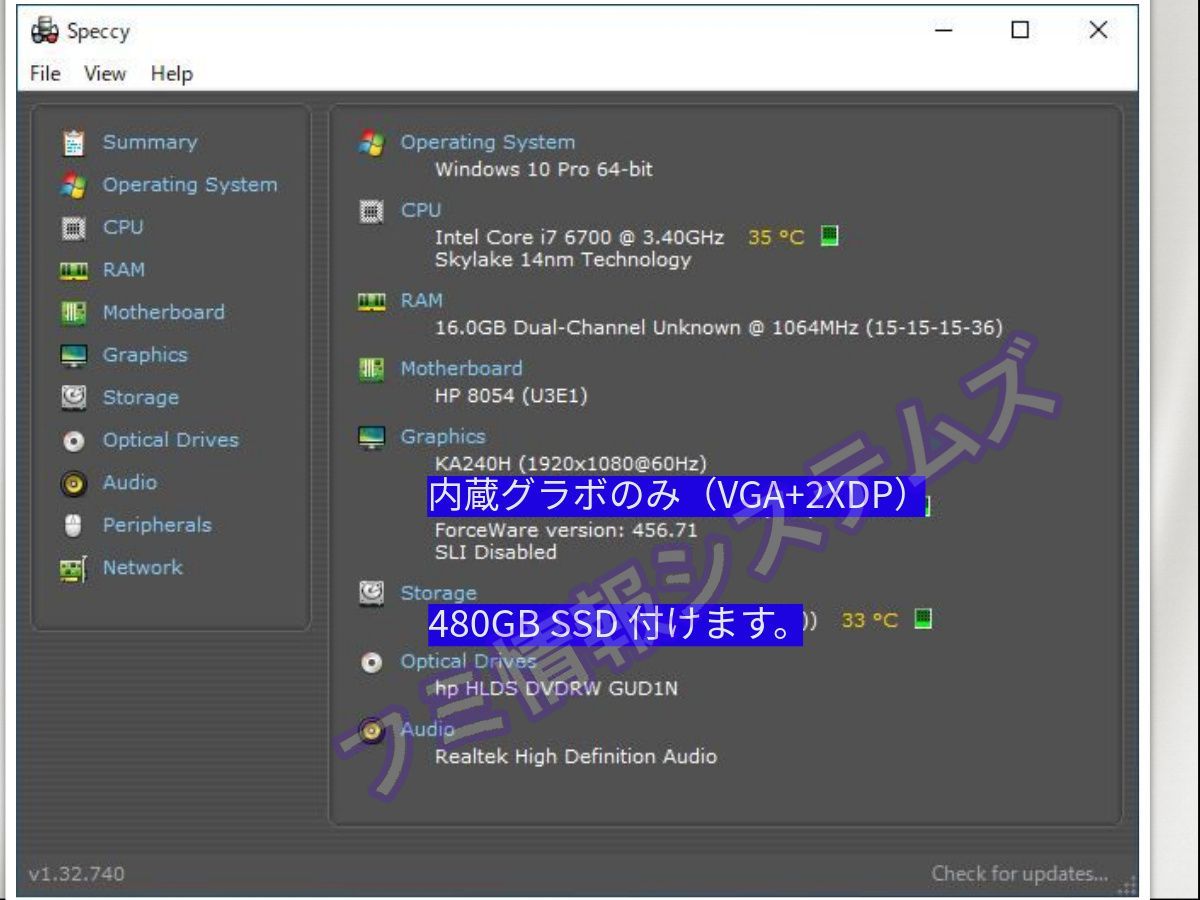Click the Windows flag icon in summary pane
This screenshot has width=1200, height=900.
[x=371, y=143]
